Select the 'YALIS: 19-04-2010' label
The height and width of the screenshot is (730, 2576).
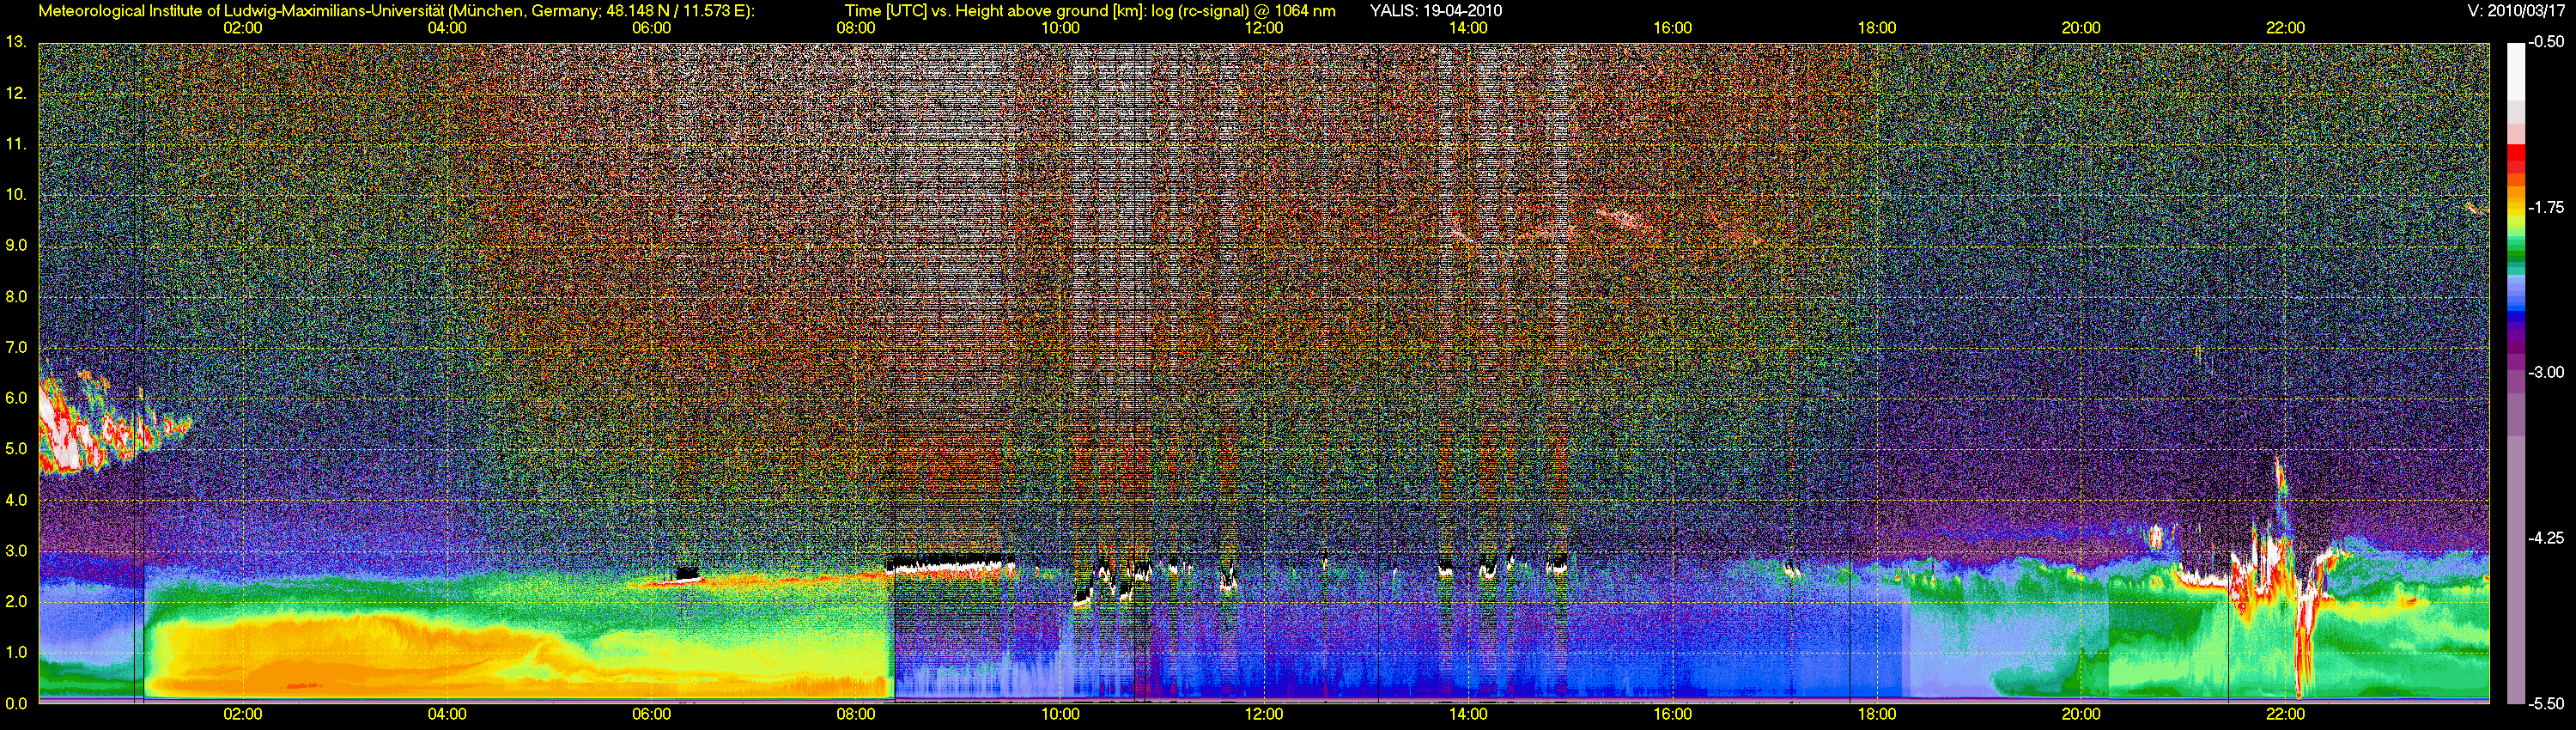point(1436,11)
